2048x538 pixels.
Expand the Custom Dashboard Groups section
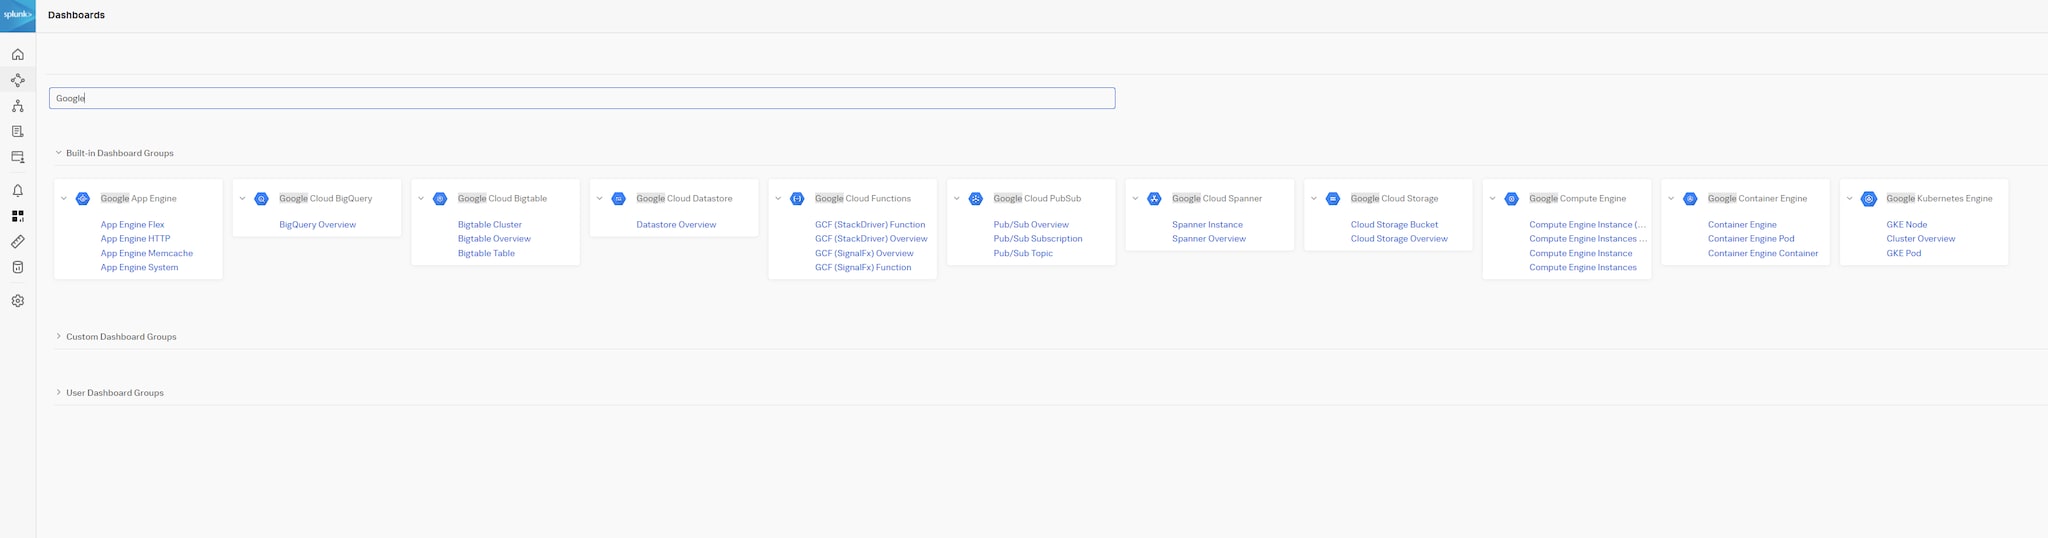coord(58,337)
